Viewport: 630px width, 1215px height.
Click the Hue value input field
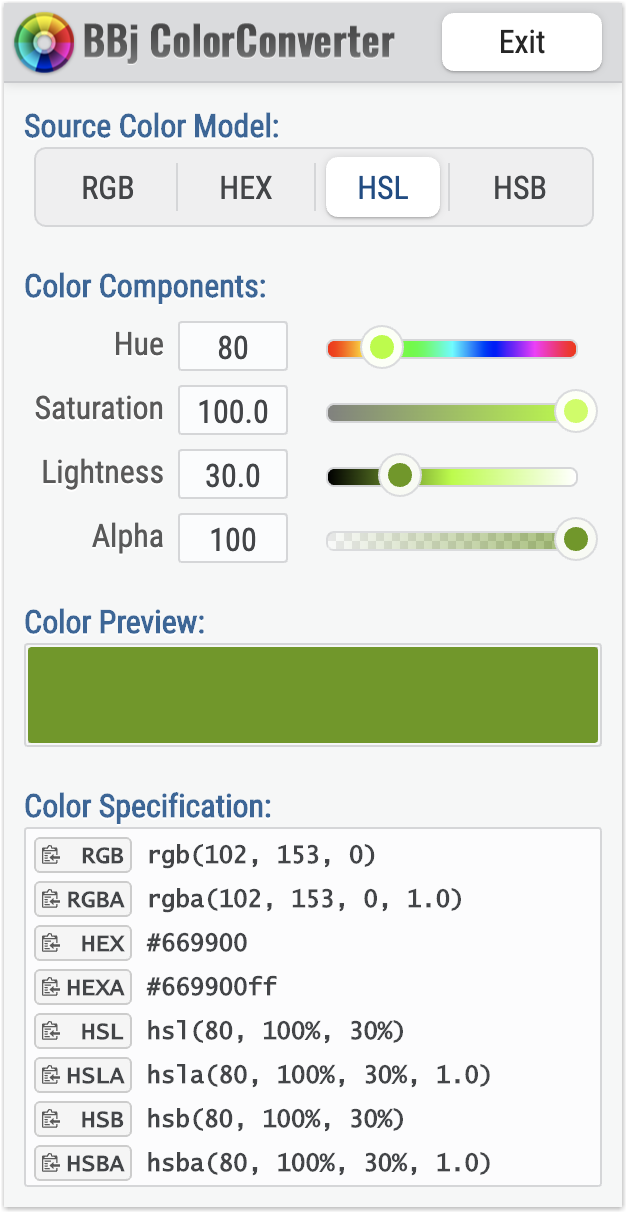(x=233, y=347)
